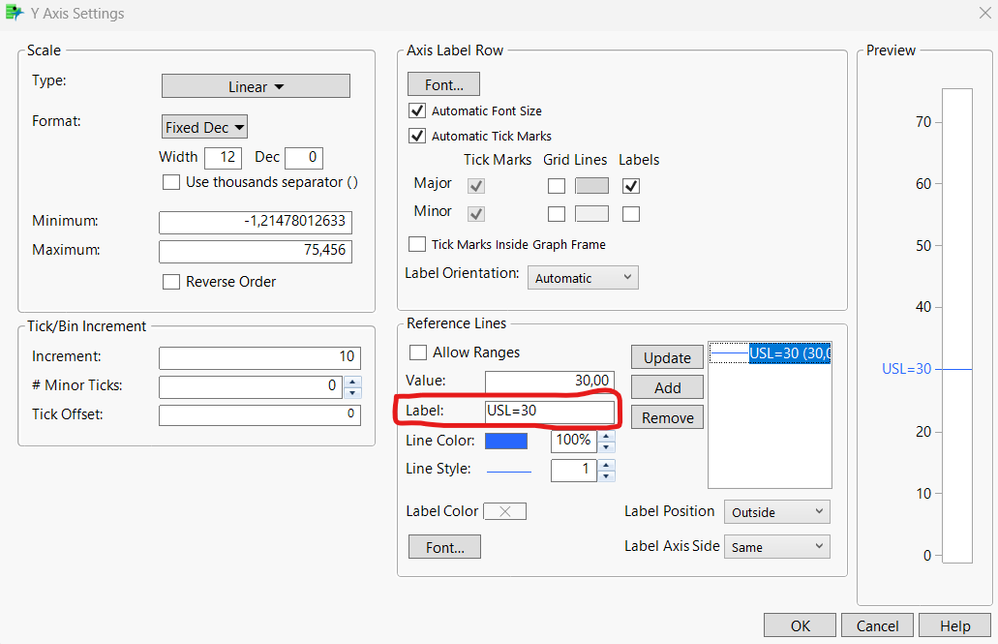Click the Minimum value field
The image size is (998, 644).
point(255,222)
